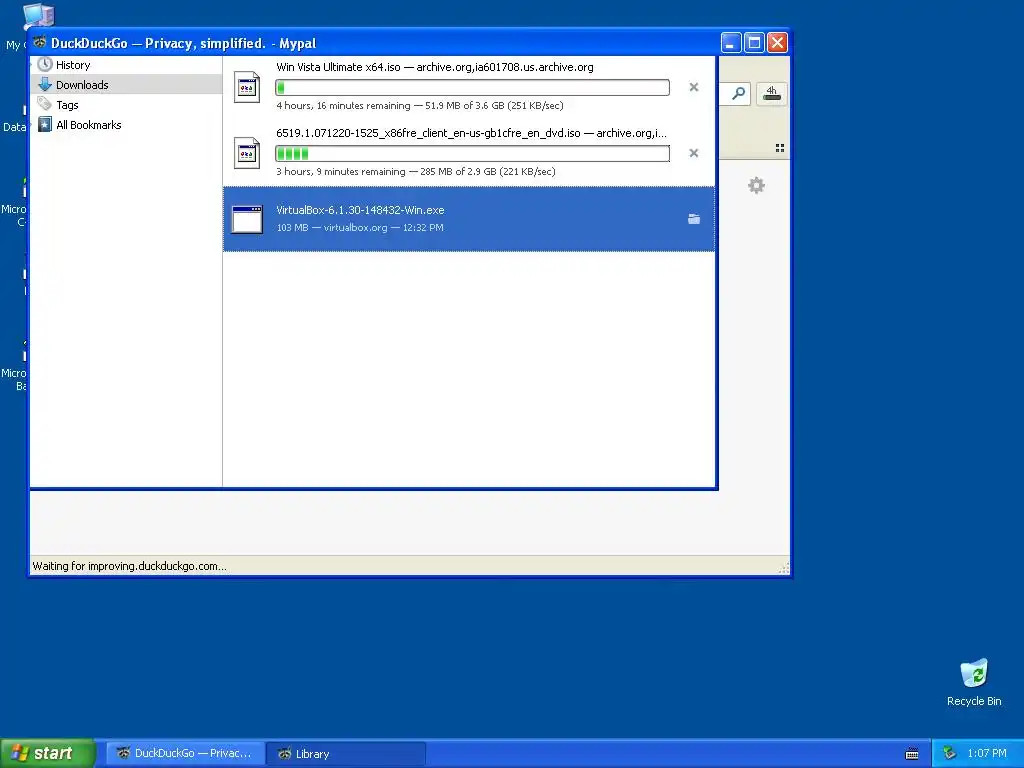Viewport: 1024px width, 768px height.
Task: Close the Mypal browser window
Action: [x=776, y=43]
